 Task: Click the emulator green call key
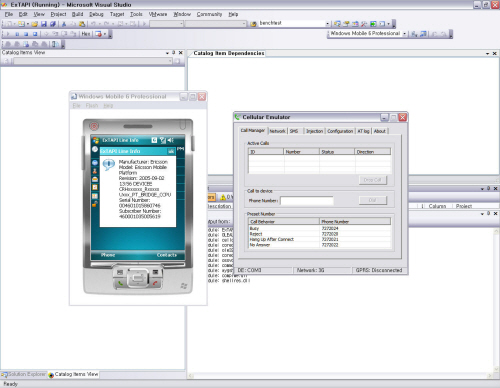[120, 284]
